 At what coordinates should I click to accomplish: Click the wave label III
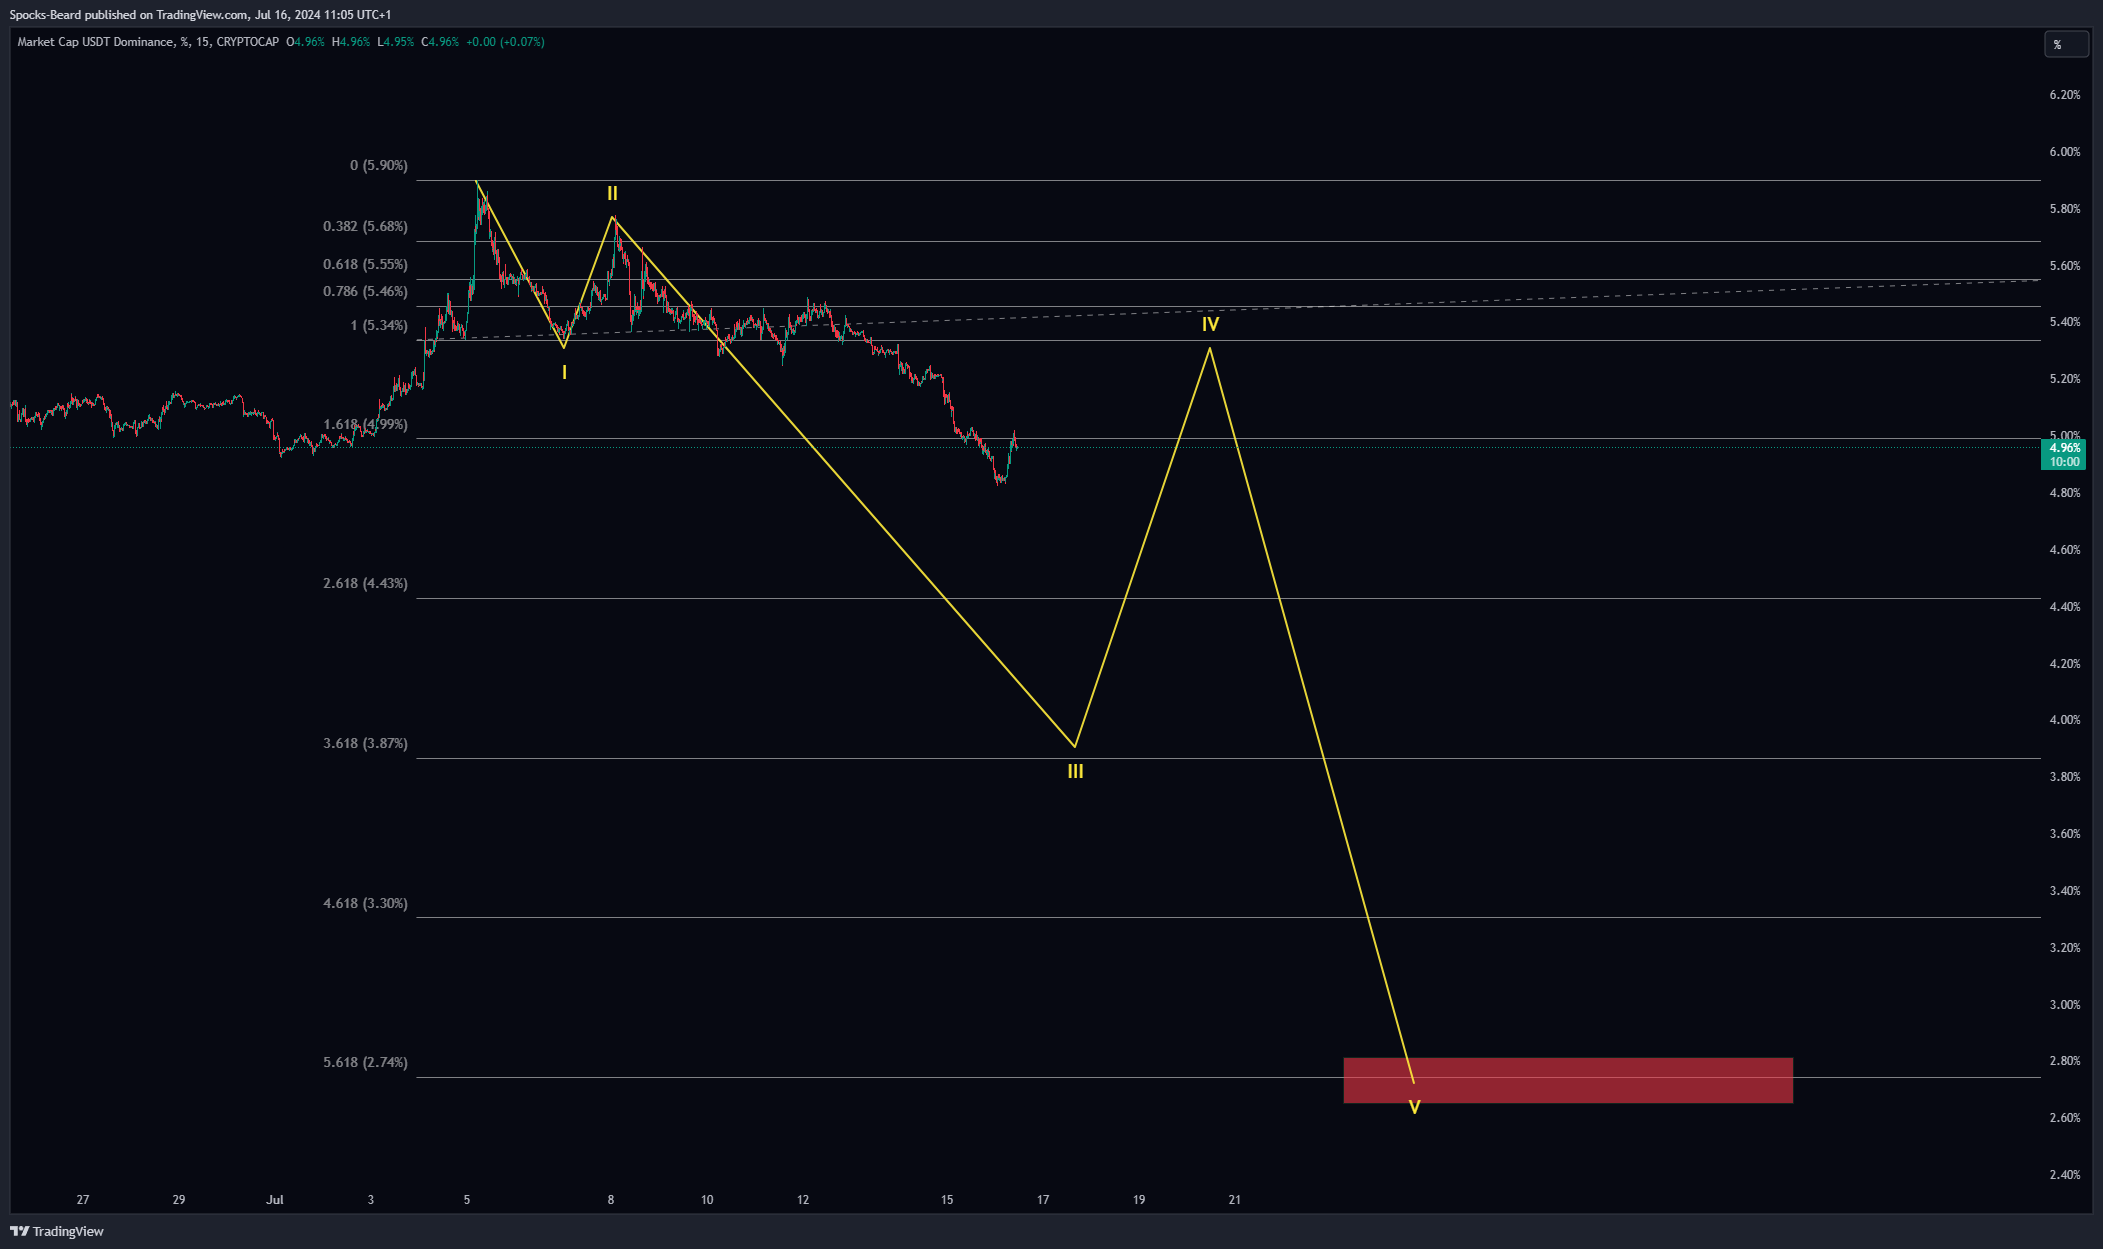[x=1075, y=772]
